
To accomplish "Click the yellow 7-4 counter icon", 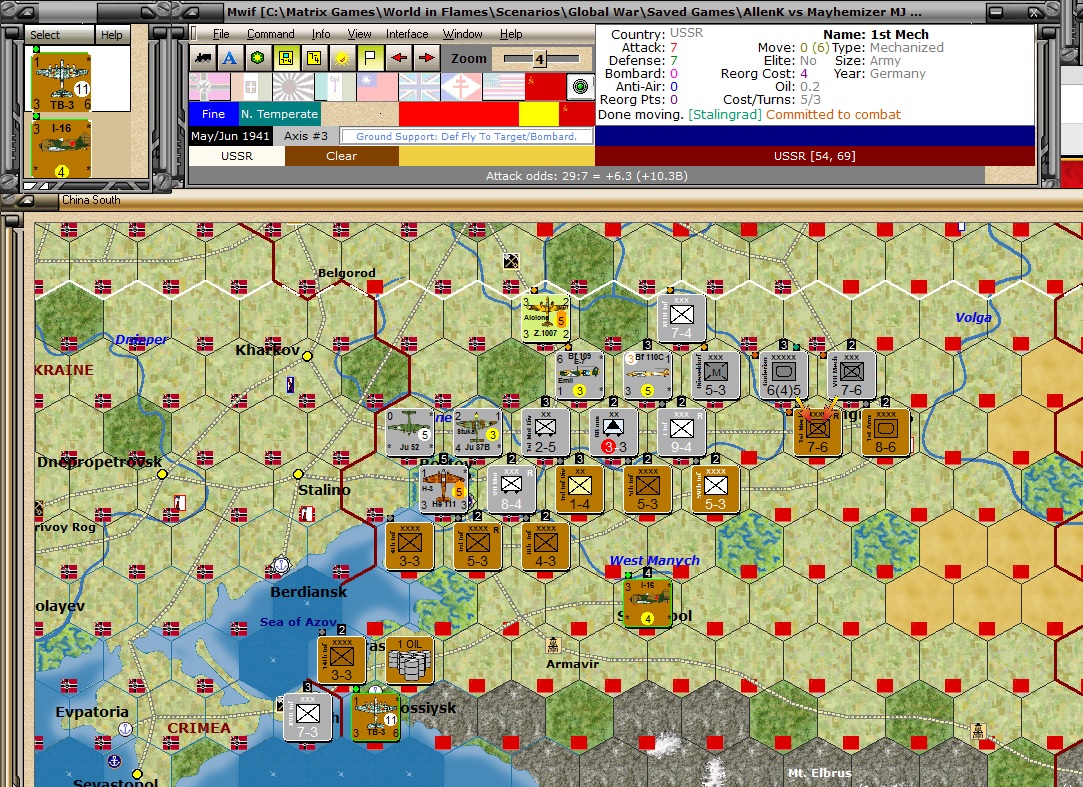I will click(x=314, y=58).
